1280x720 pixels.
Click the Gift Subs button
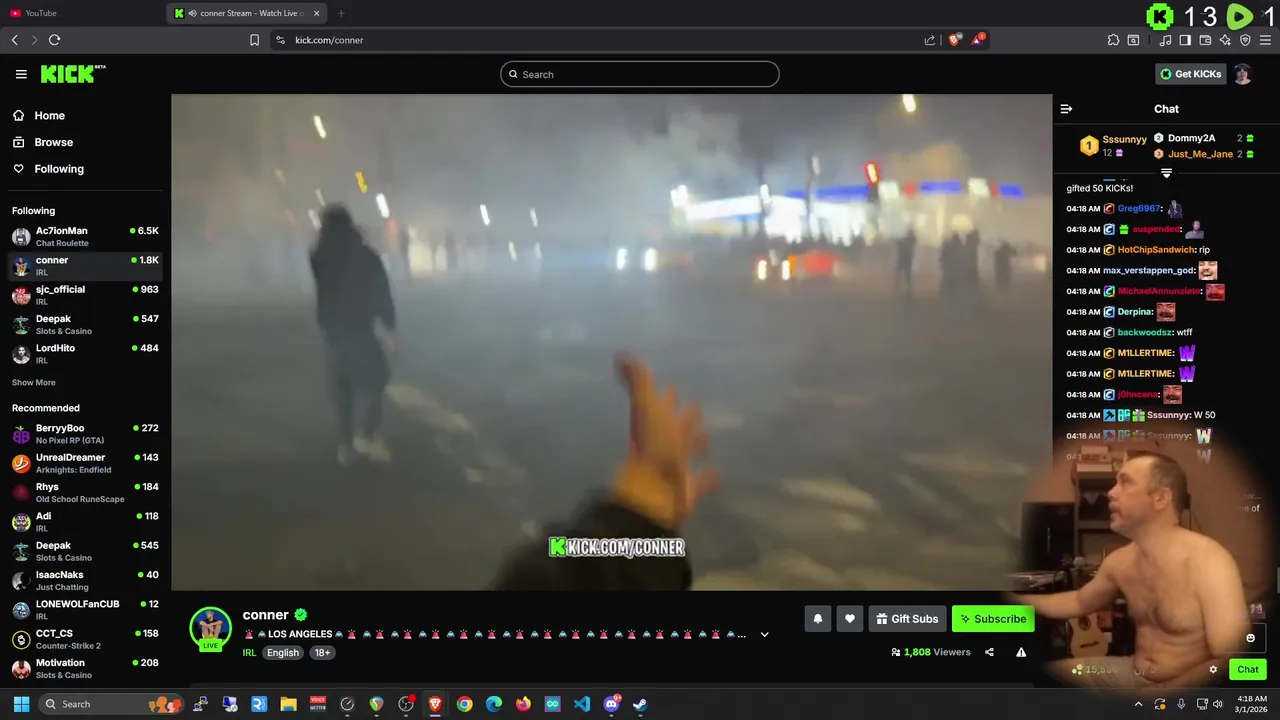click(907, 619)
